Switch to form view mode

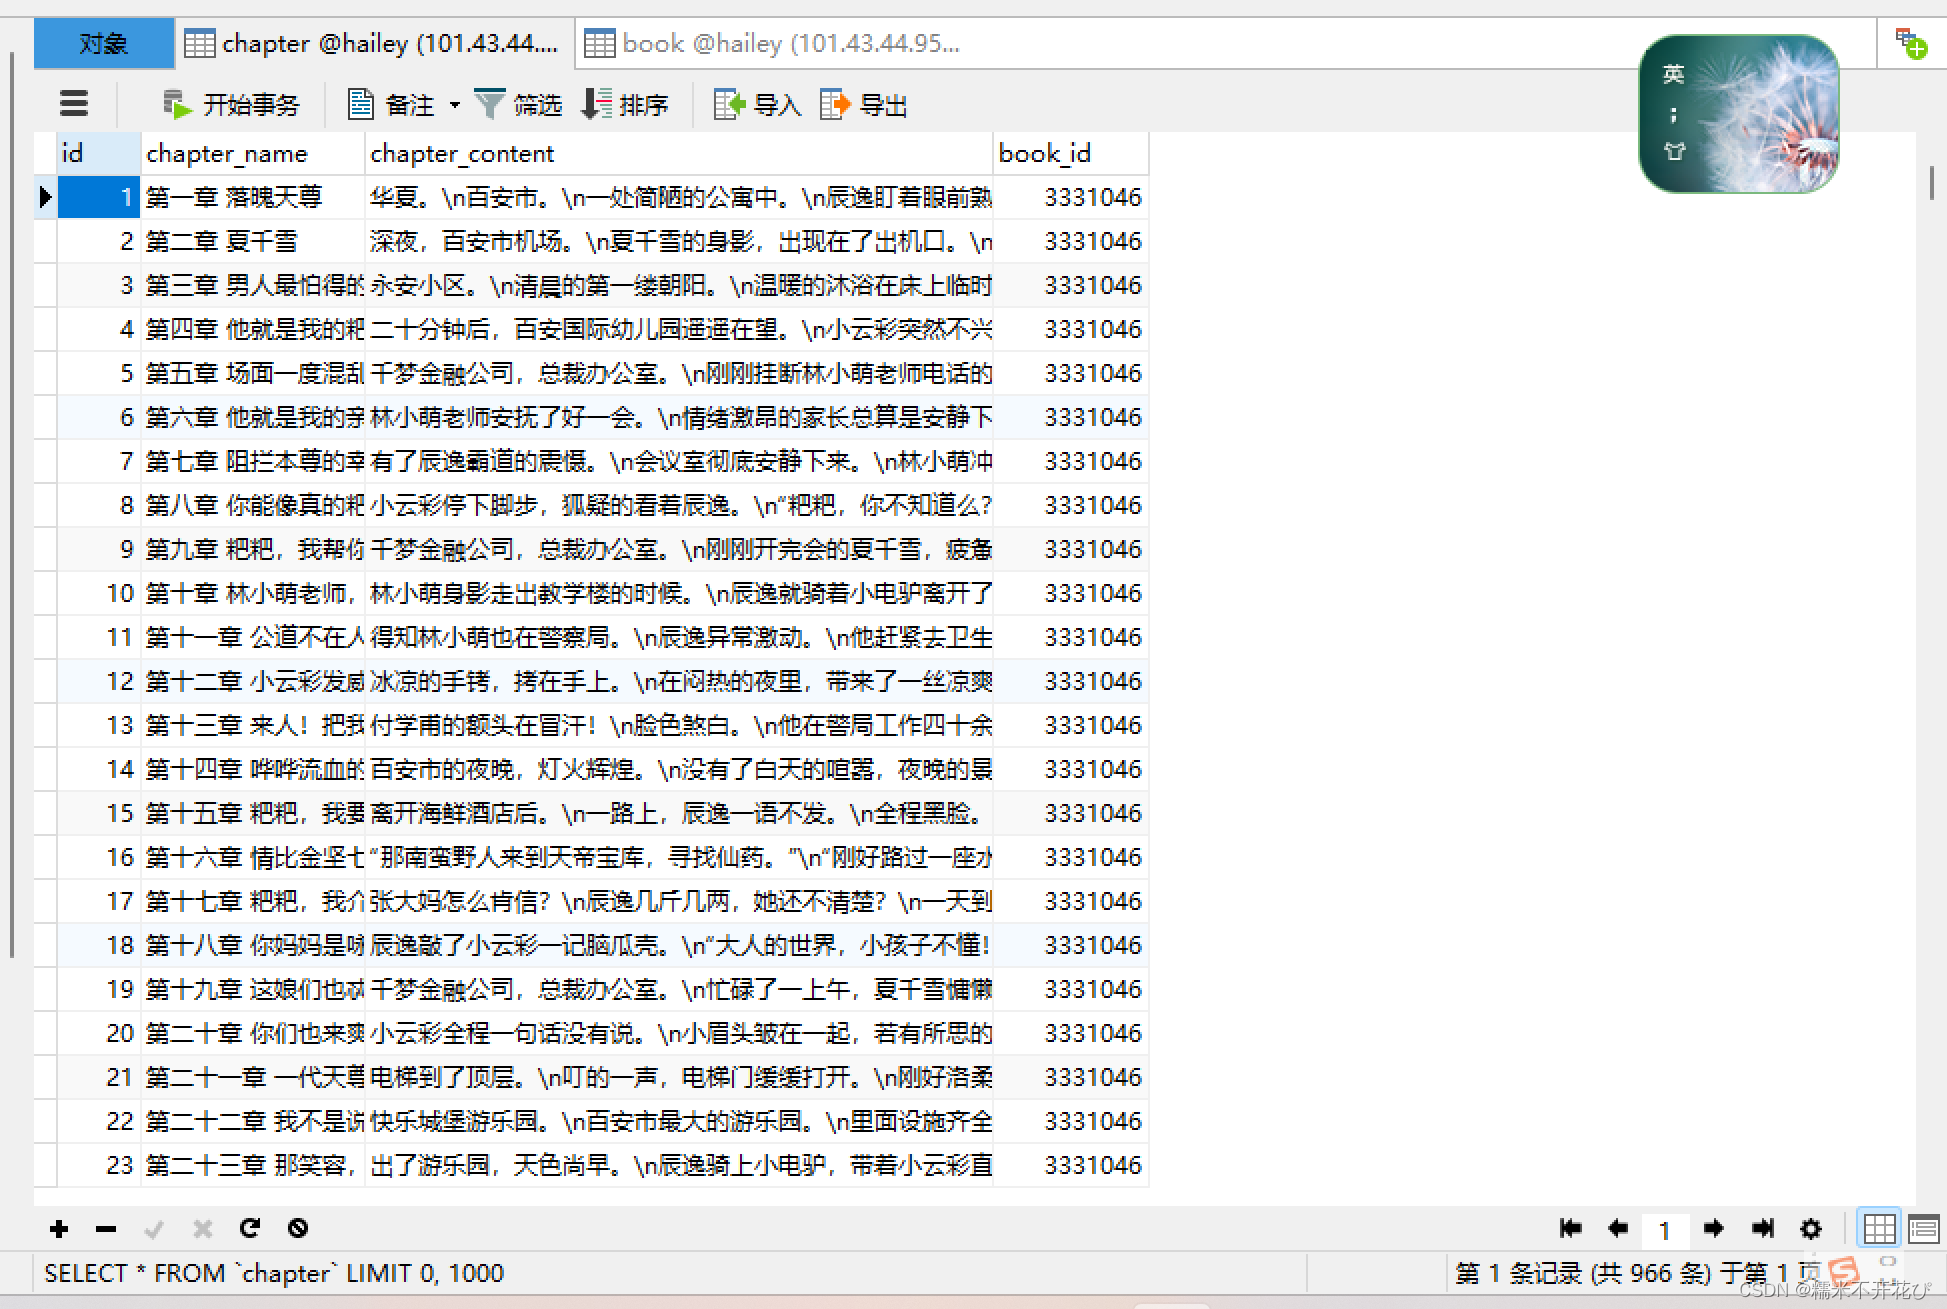1923,1228
